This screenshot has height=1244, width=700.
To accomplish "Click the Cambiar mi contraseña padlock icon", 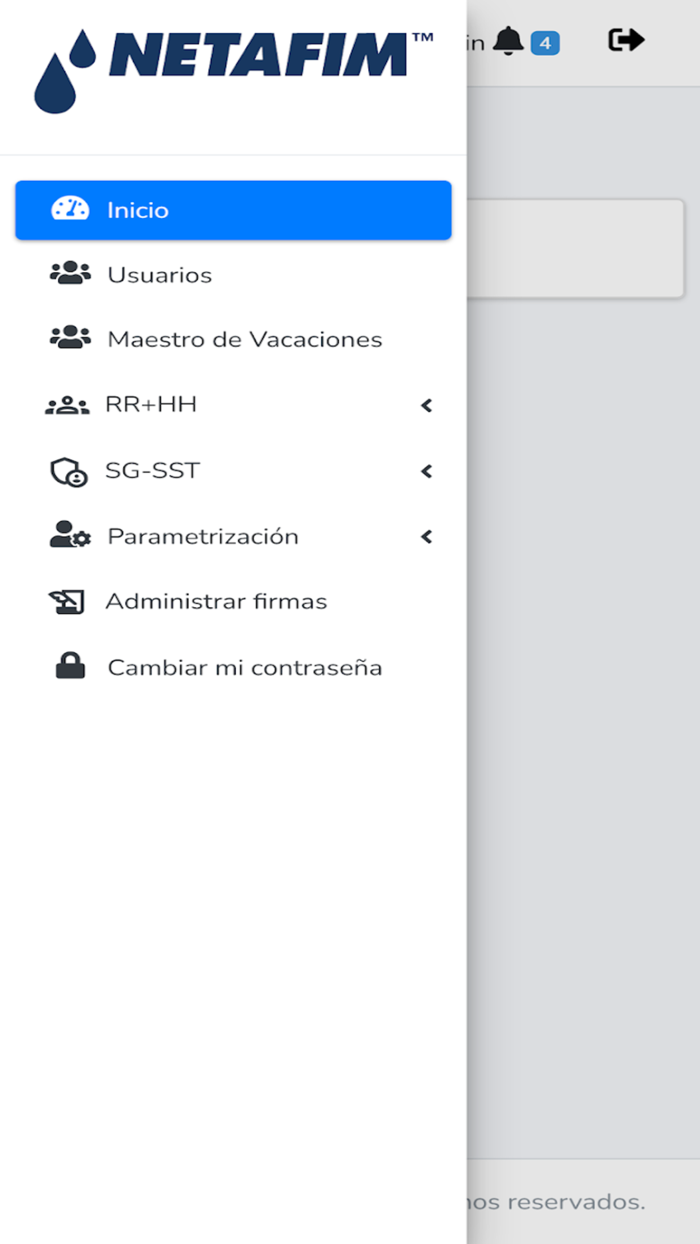I will (x=68, y=666).
